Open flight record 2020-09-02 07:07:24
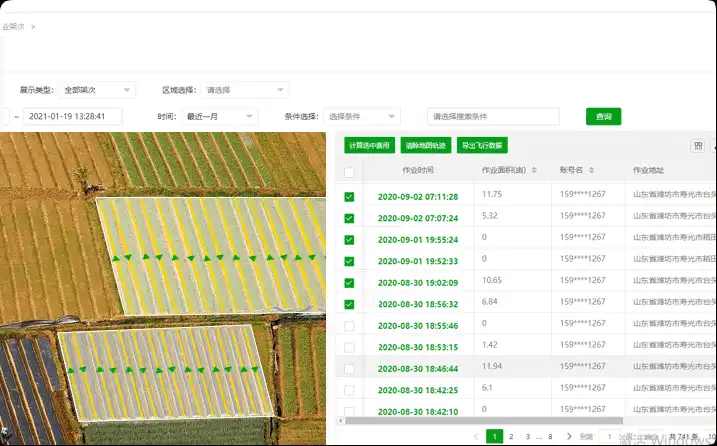This screenshot has width=717, height=446. pyautogui.click(x=418, y=218)
